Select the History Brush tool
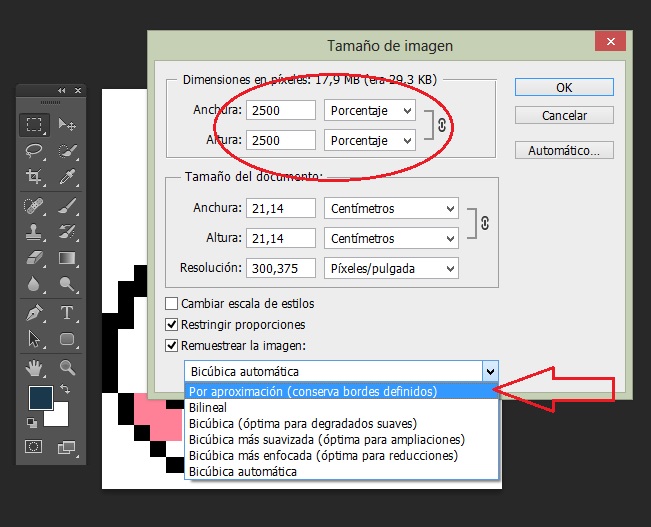Screen dimensions: 651x527 click(x=67, y=232)
